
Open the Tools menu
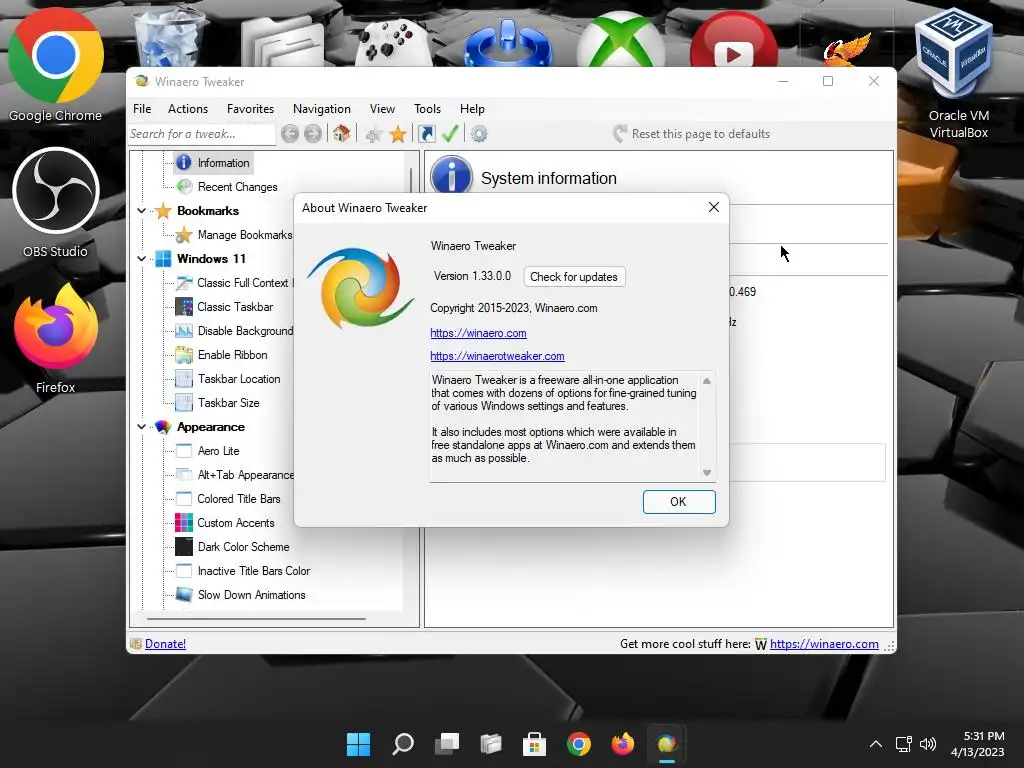point(427,109)
